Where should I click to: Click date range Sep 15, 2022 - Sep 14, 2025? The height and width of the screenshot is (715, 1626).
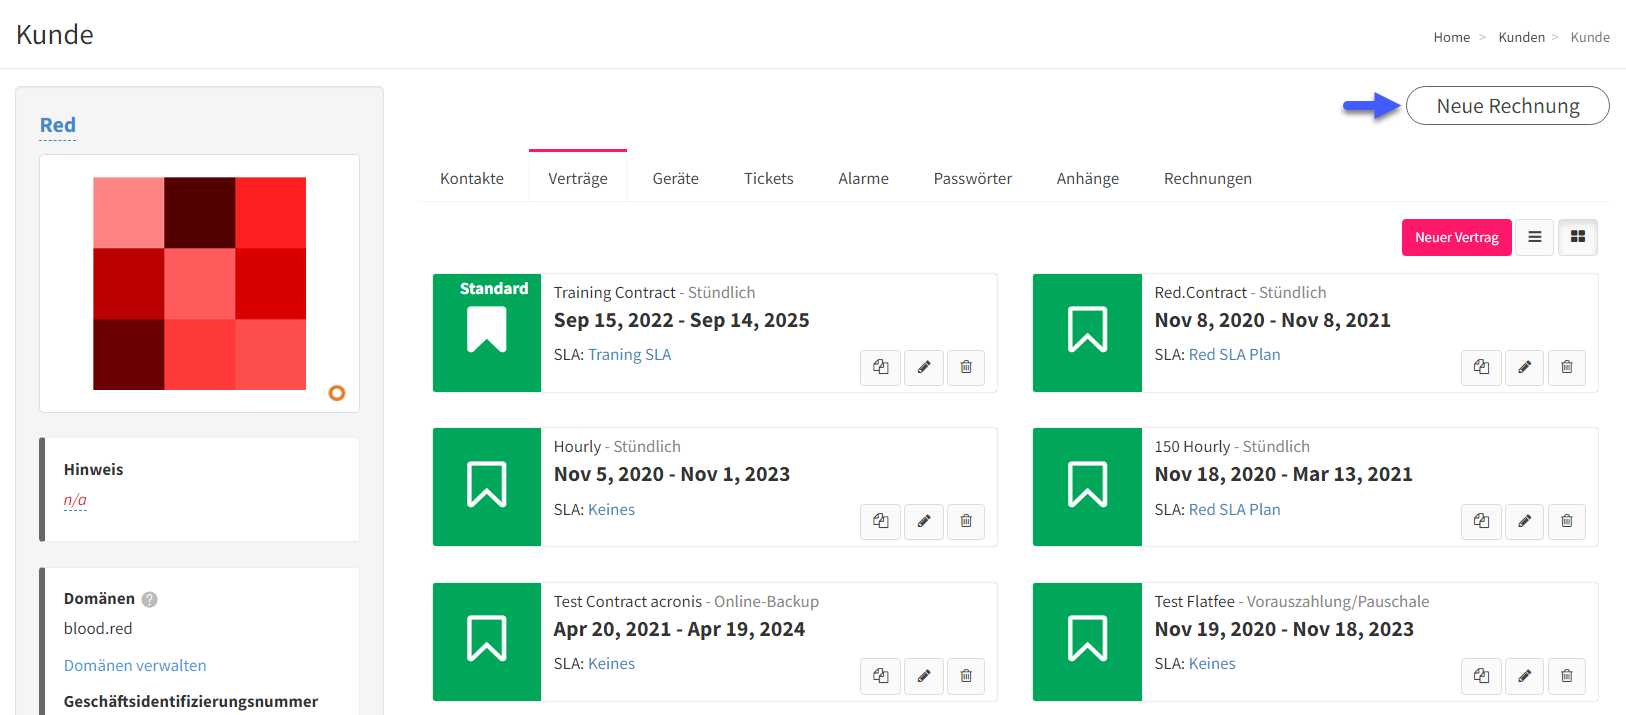click(682, 321)
